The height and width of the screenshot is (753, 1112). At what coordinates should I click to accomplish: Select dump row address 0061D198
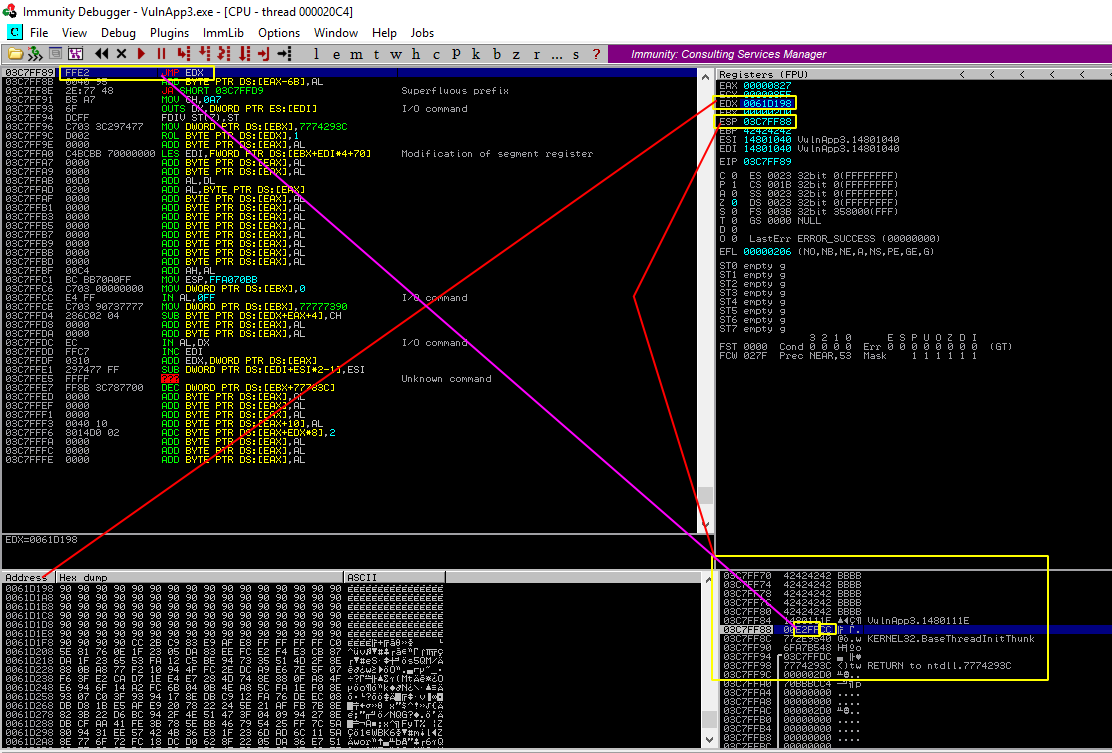[x=29, y=589]
